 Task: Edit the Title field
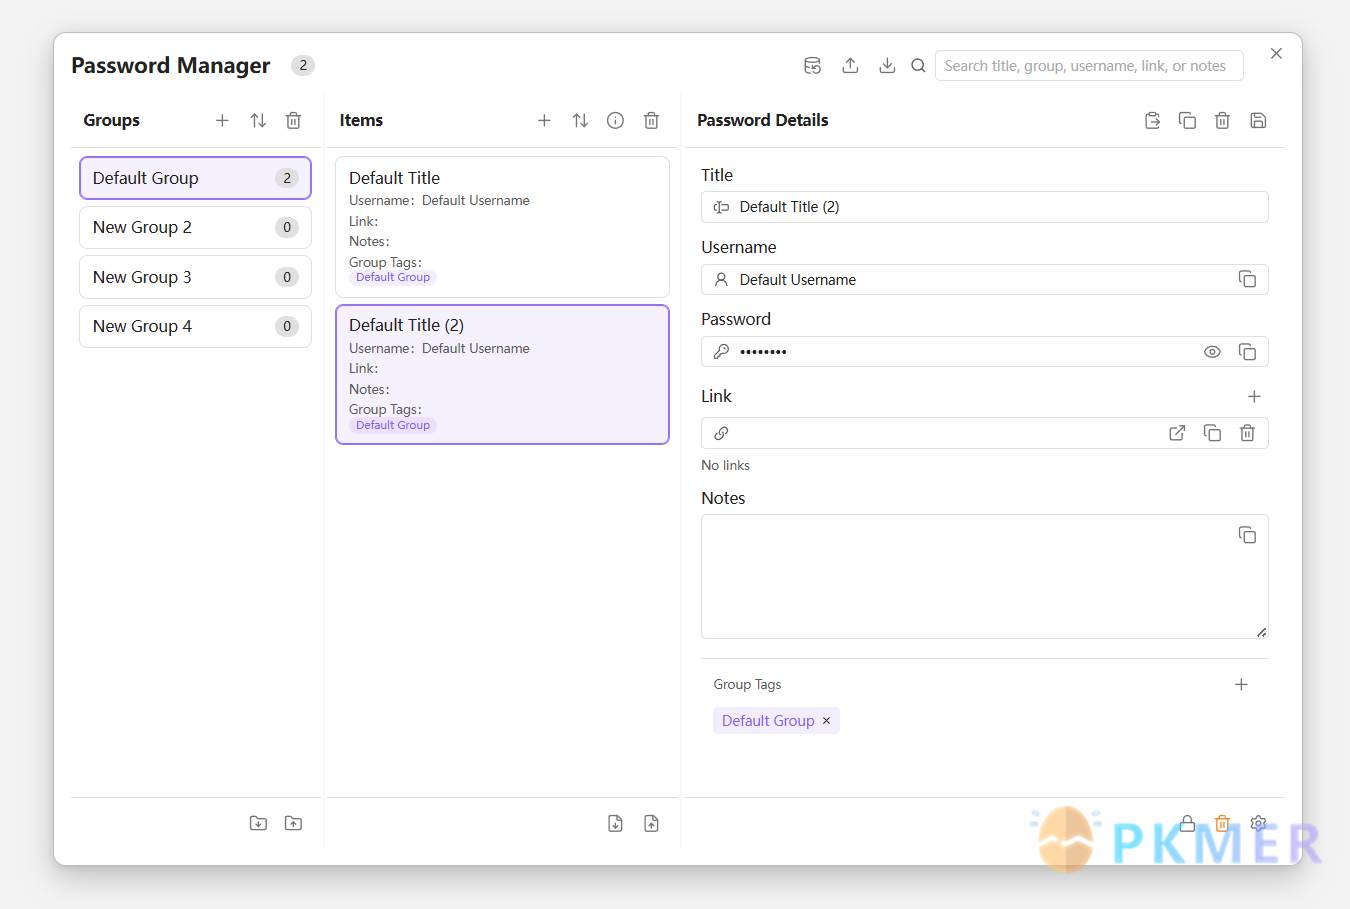point(985,207)
